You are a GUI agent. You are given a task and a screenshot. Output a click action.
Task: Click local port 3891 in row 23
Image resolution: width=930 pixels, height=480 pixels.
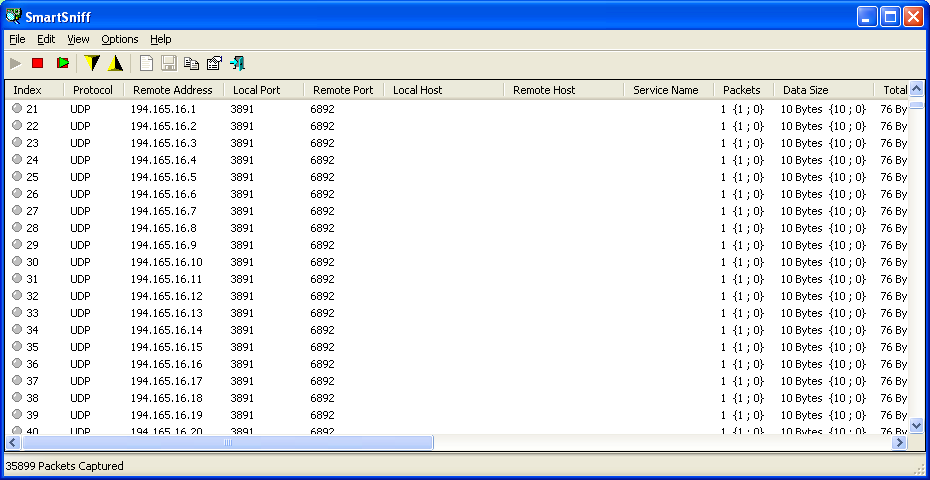pyautogui.click(x=242, y=143)
